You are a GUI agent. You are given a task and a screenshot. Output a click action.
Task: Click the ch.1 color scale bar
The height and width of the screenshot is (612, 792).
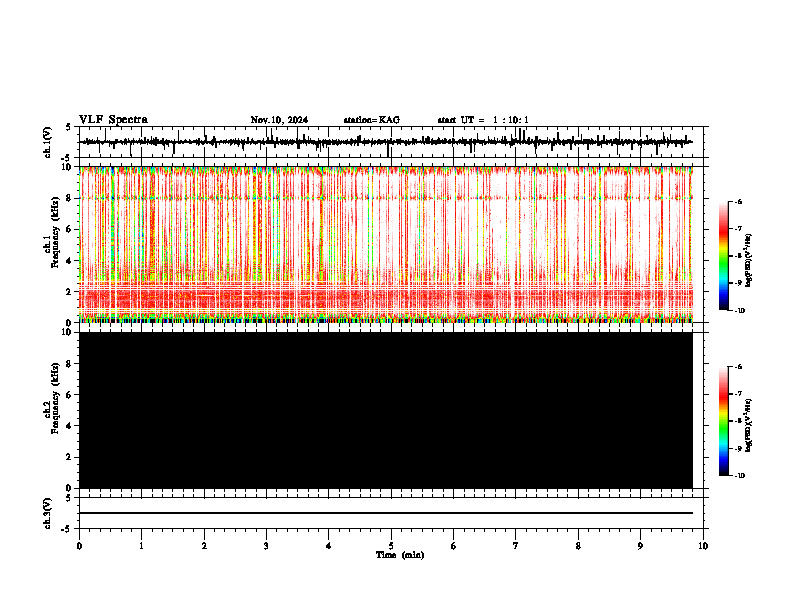[724, 256]
